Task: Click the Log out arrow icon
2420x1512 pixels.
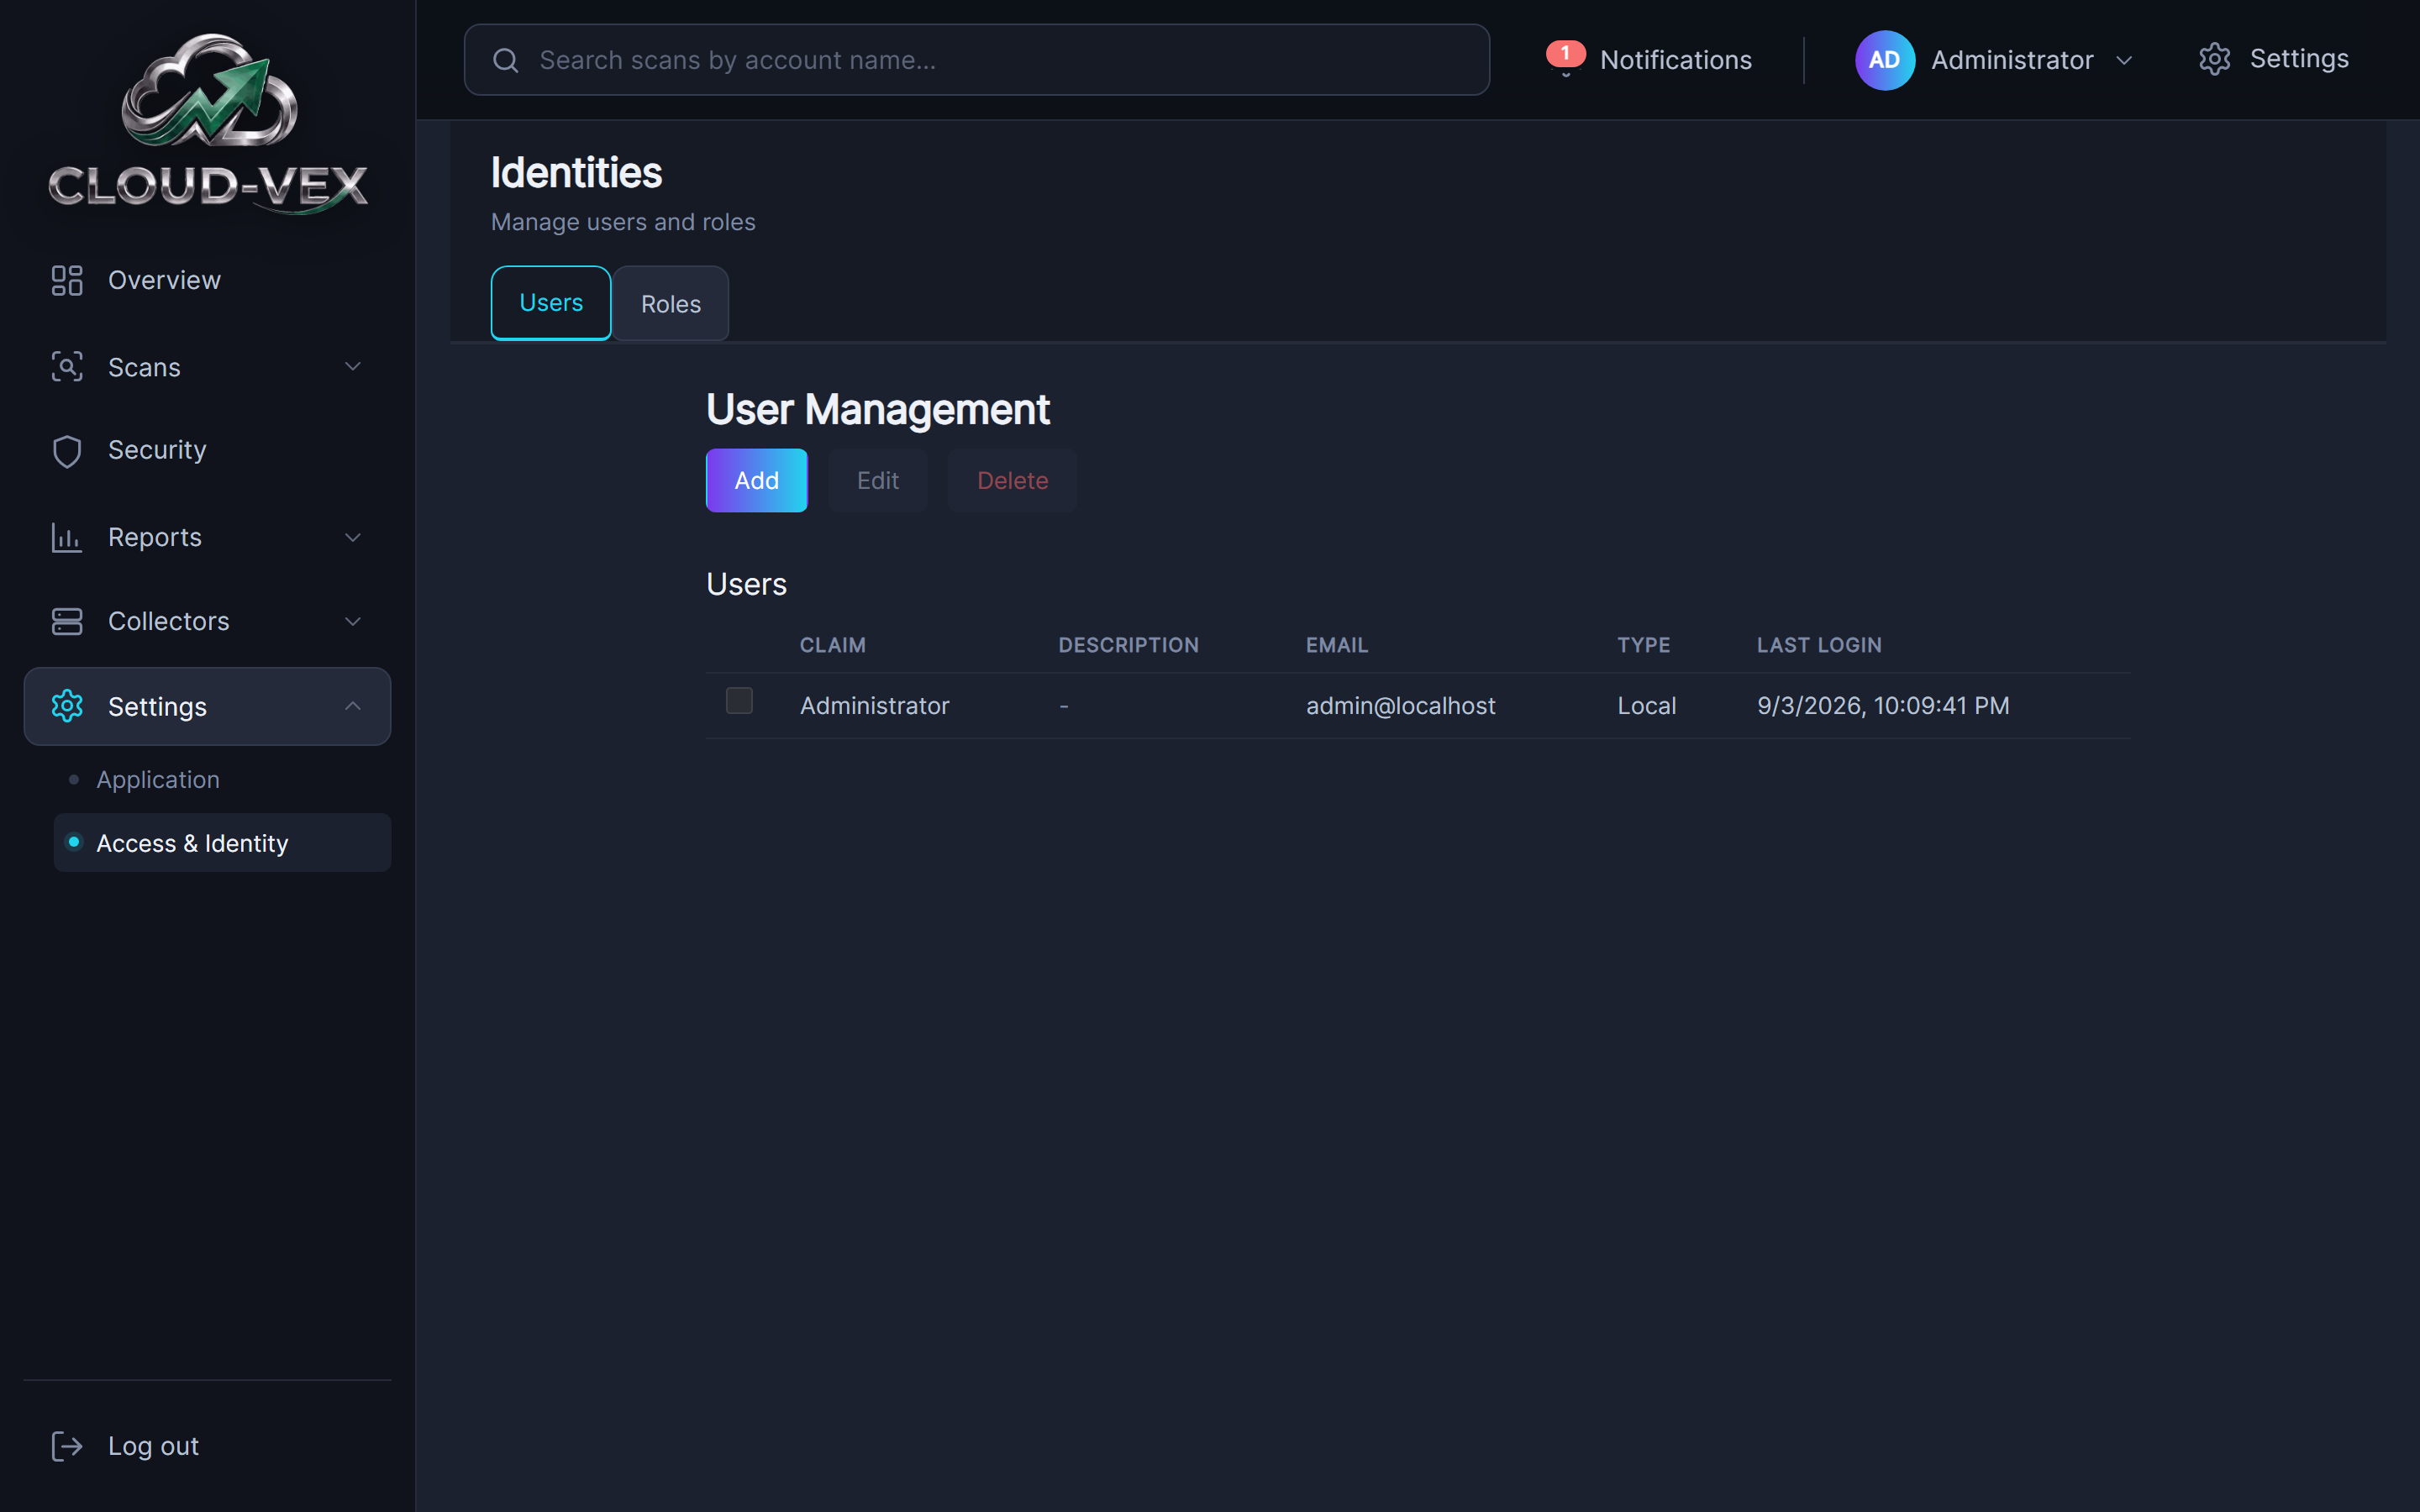Action: (x=67, y=1446)
